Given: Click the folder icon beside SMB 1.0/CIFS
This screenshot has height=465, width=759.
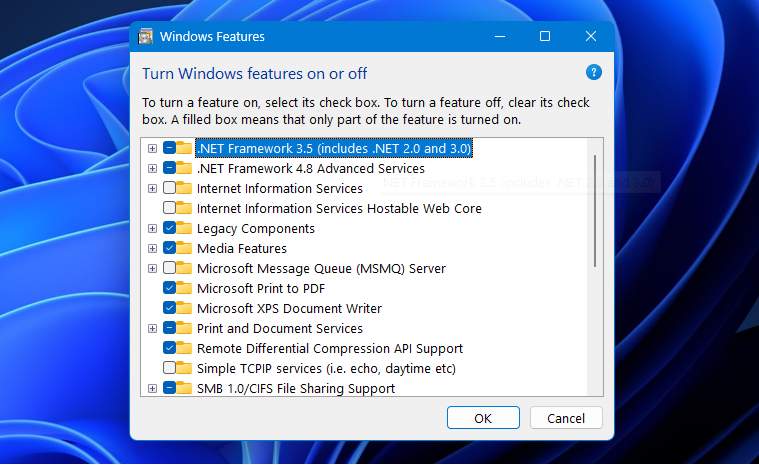Looking at the screenshot, I should [184, 388].
